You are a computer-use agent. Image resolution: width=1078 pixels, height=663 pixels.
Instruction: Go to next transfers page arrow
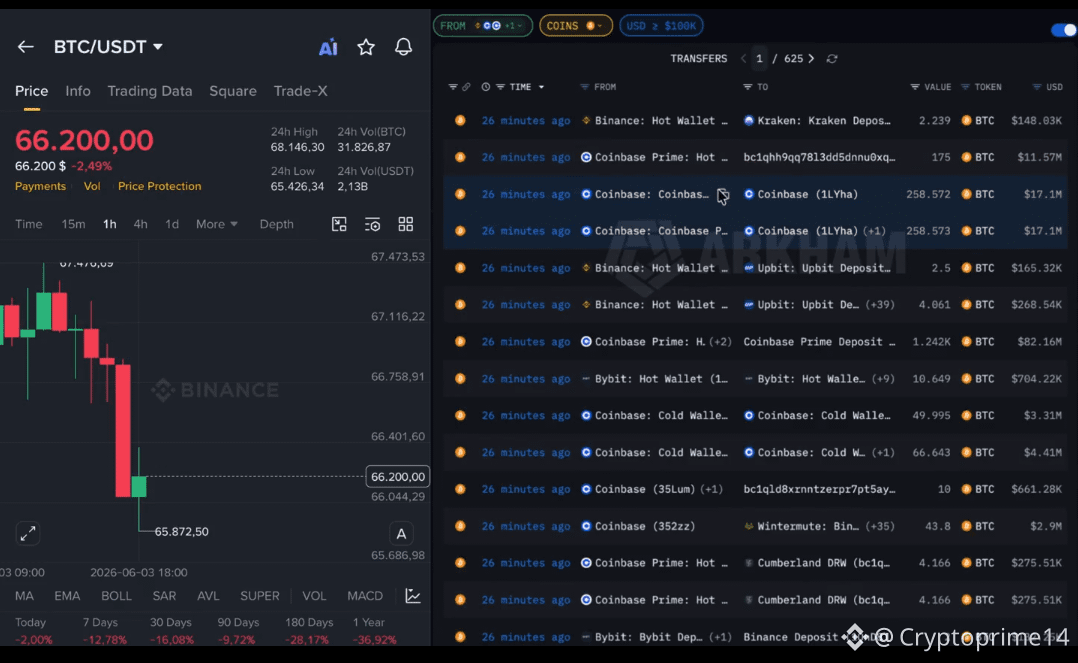[811, 58]
